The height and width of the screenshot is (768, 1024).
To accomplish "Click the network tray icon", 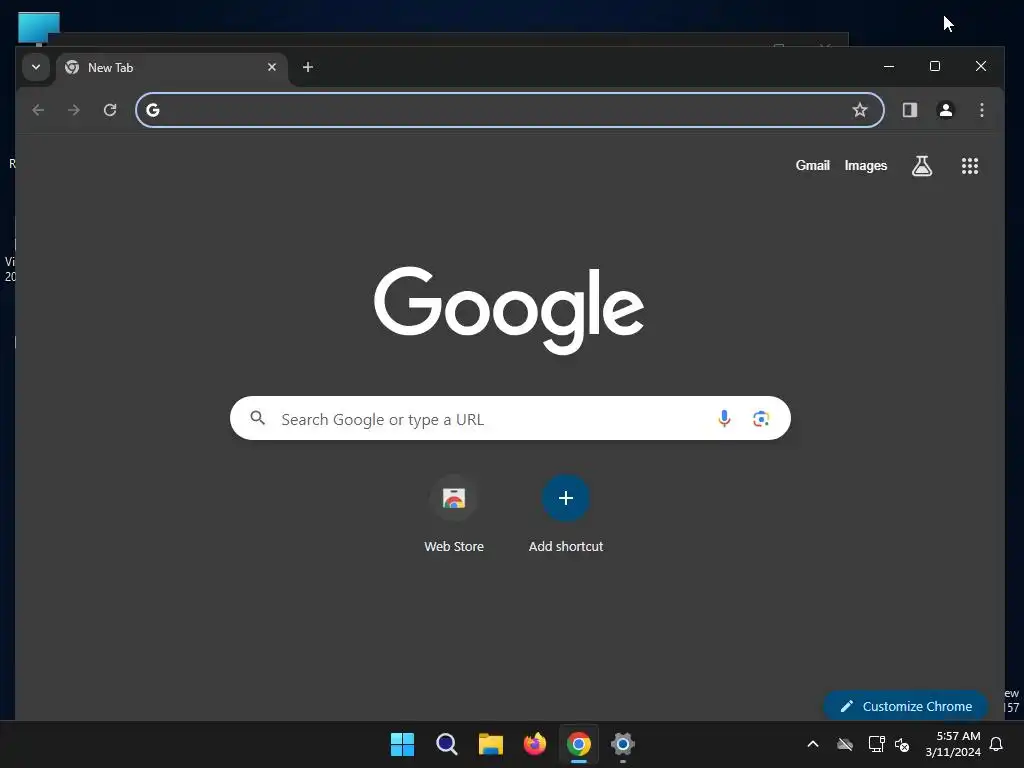I will [876, 744].
